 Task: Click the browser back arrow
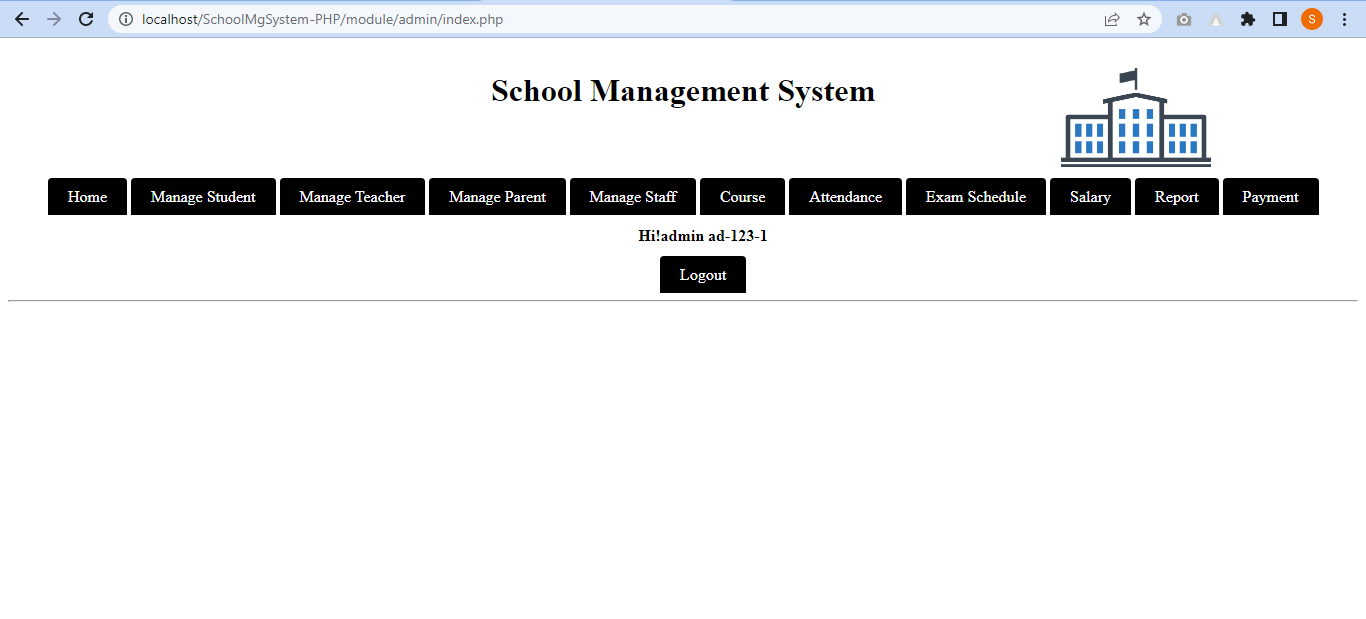click(21, 18)
